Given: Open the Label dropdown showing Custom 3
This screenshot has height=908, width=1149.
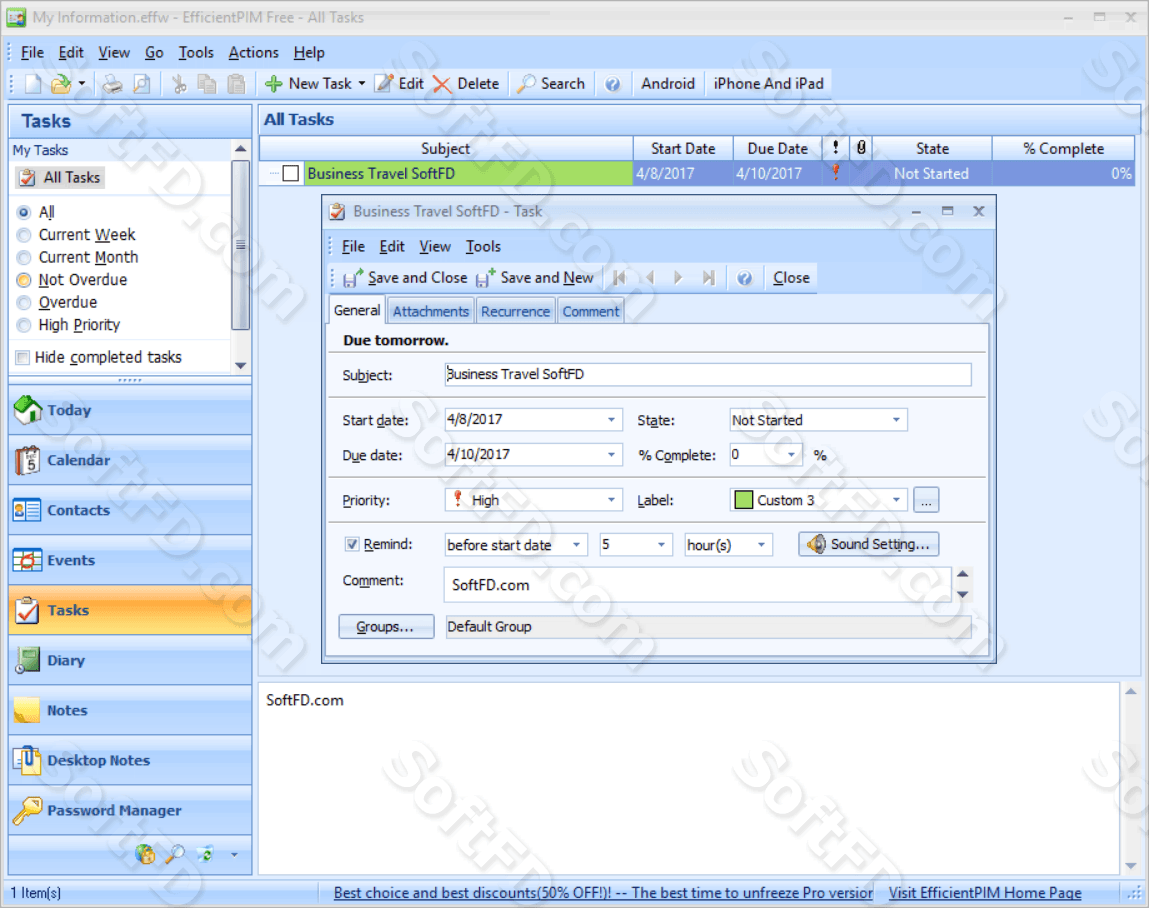Looking at the screenshot, I should [896, 501].
